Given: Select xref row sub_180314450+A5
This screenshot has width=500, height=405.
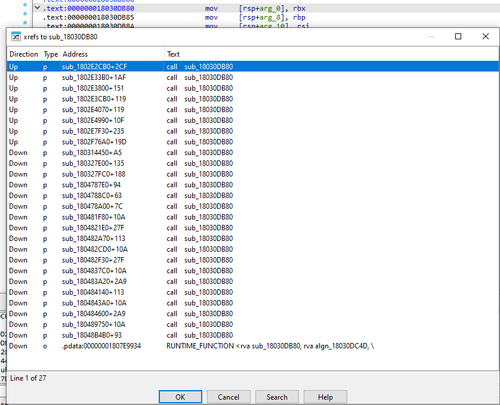Looking at the screenshot, I should pyautogui.click(x=253, y=153).
